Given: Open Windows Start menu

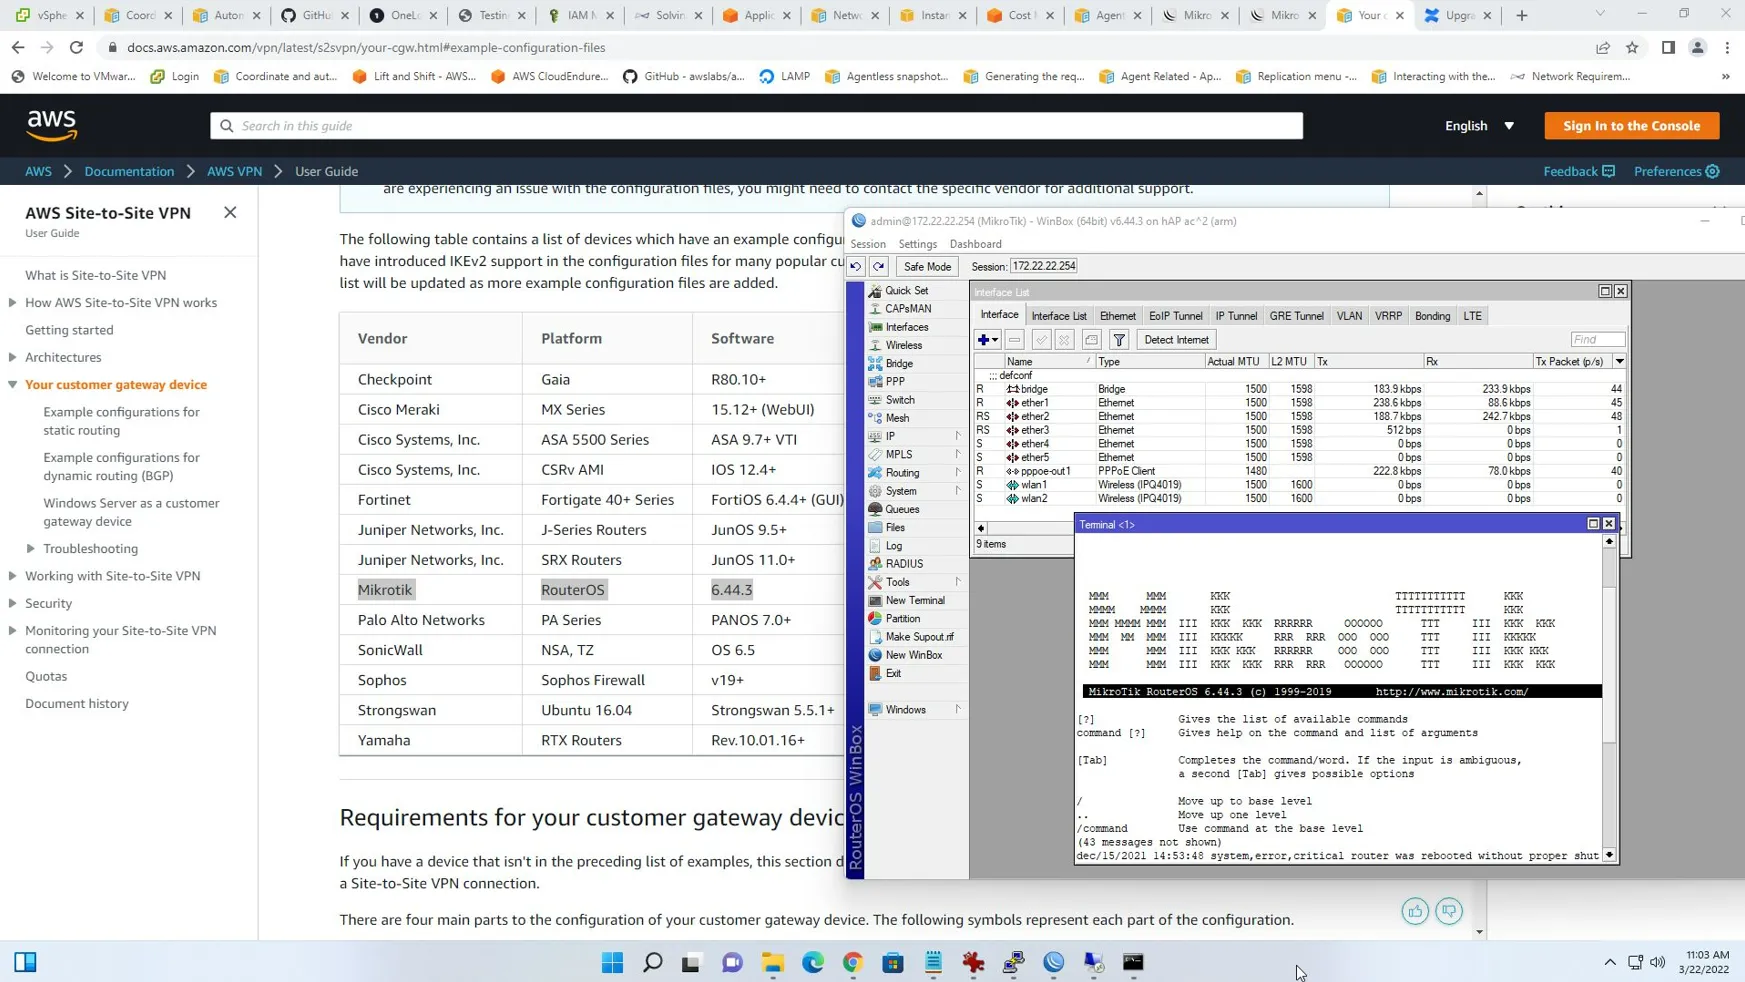Looking at the screenshot, I should pos(613,962).
